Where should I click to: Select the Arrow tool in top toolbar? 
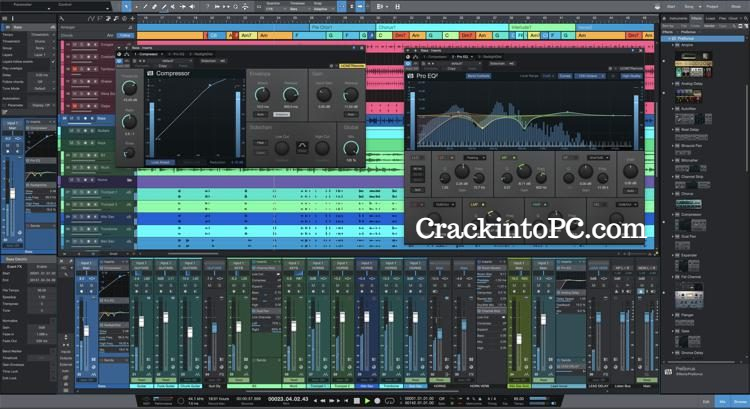[x=126, y=6]
